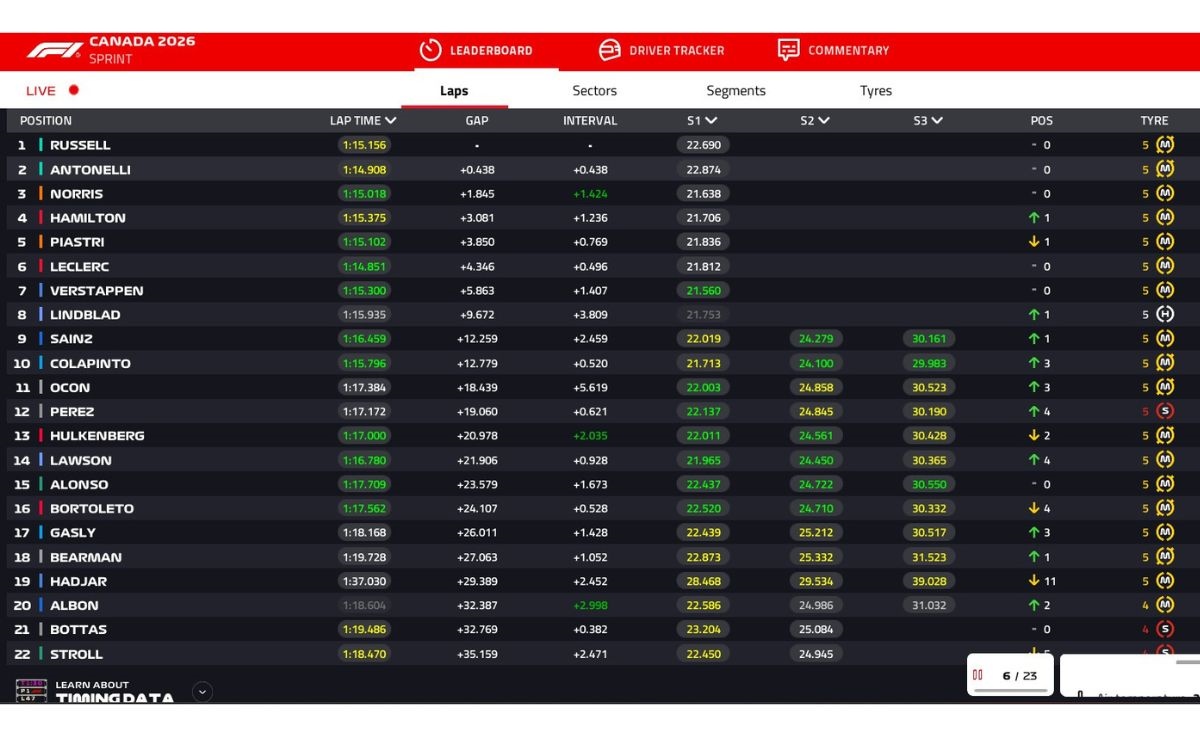Click the Position column header
Viewport: 1200px width, 729px height.
pyautogui.click(x=46, y=120)
